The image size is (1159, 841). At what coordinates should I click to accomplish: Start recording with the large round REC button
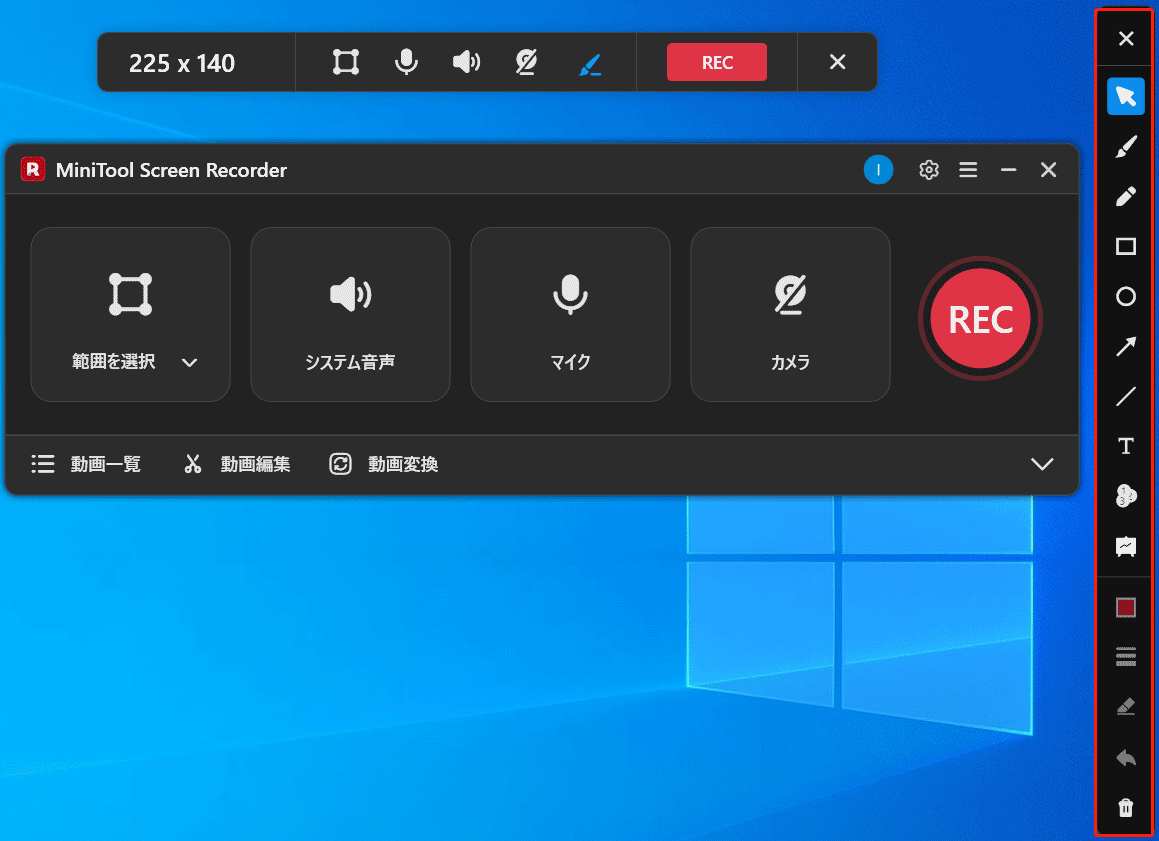pyautogui.click(x=980, y=319)
